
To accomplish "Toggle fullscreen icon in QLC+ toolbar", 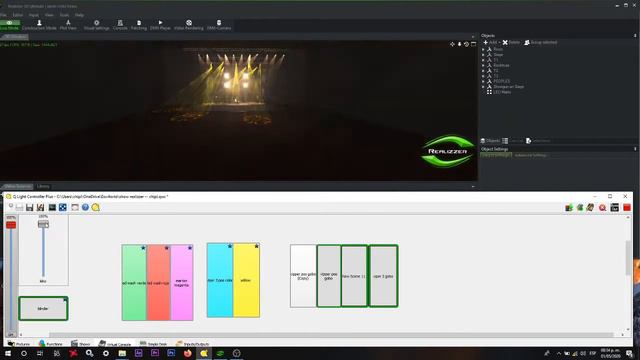I will pyautogui.click(x=75, y=207).
